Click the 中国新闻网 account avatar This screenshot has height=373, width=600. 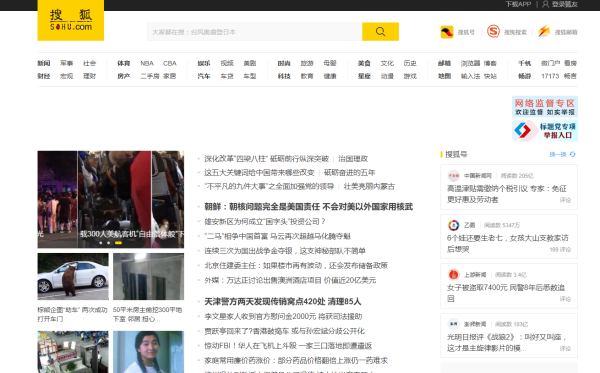coord(453,176)
